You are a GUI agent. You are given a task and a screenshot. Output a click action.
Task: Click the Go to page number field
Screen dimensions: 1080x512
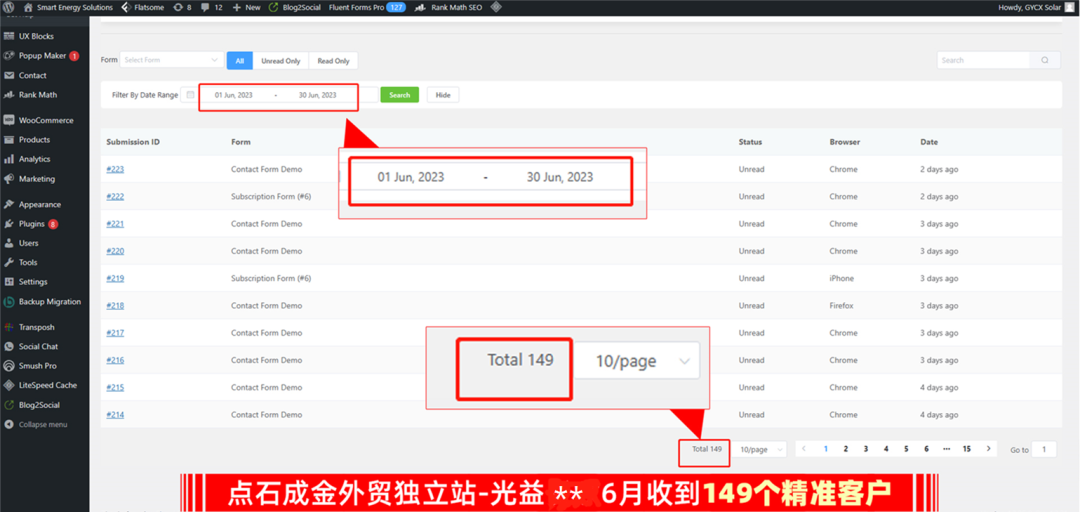tap(1044, 449)
